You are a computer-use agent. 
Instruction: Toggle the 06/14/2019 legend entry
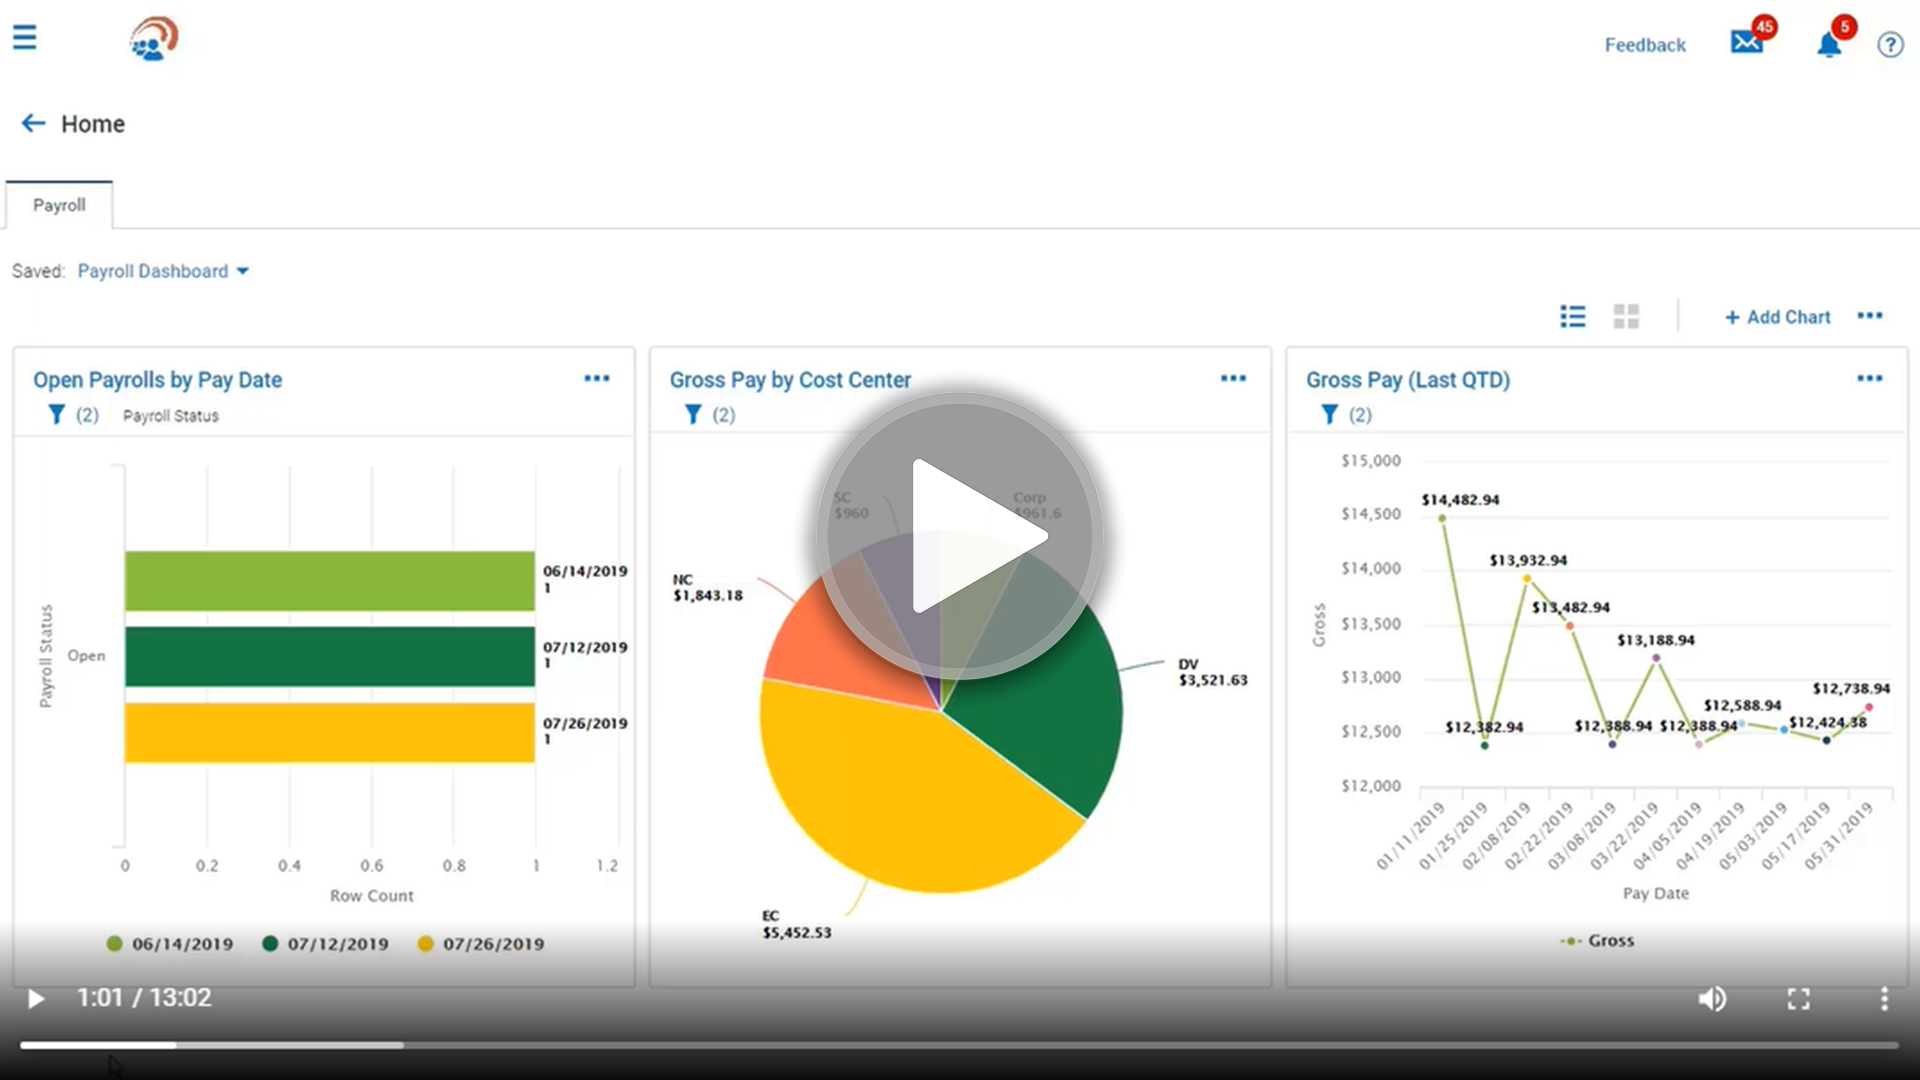(169, 943)
